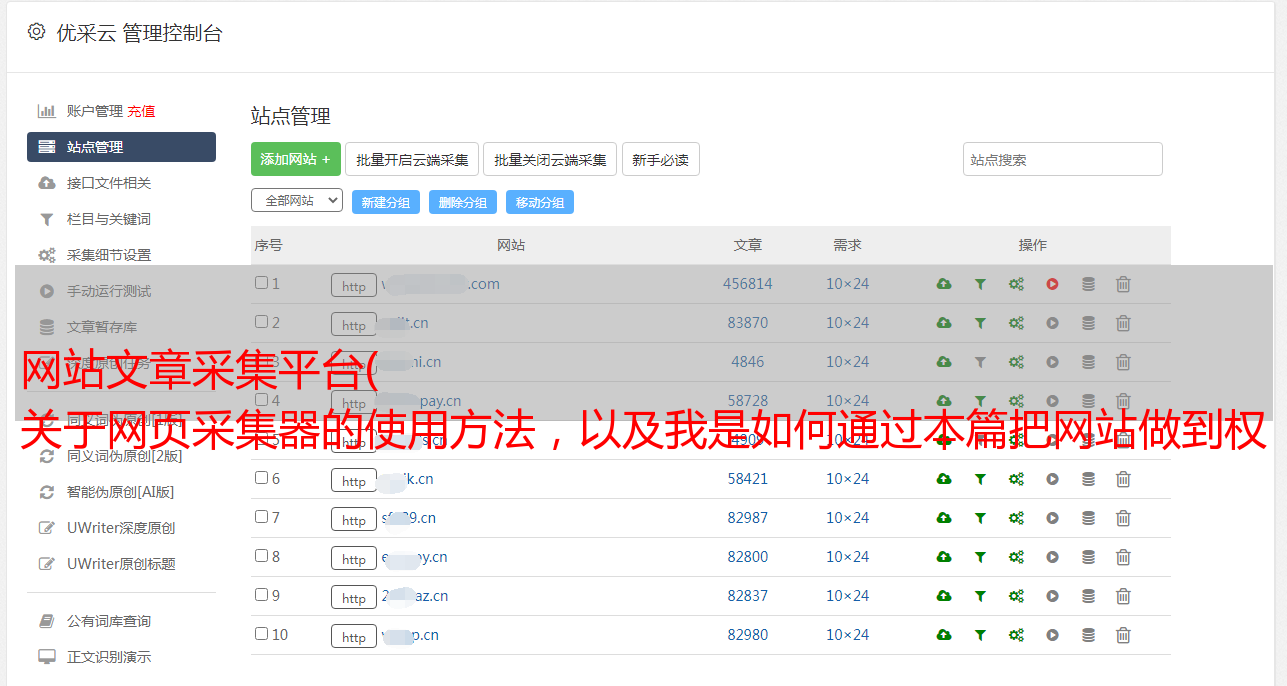Click the book icon beside 公有词库查询
This screenshot has height=686, width=1287.
pyautogui.click(x=47, y=621)
